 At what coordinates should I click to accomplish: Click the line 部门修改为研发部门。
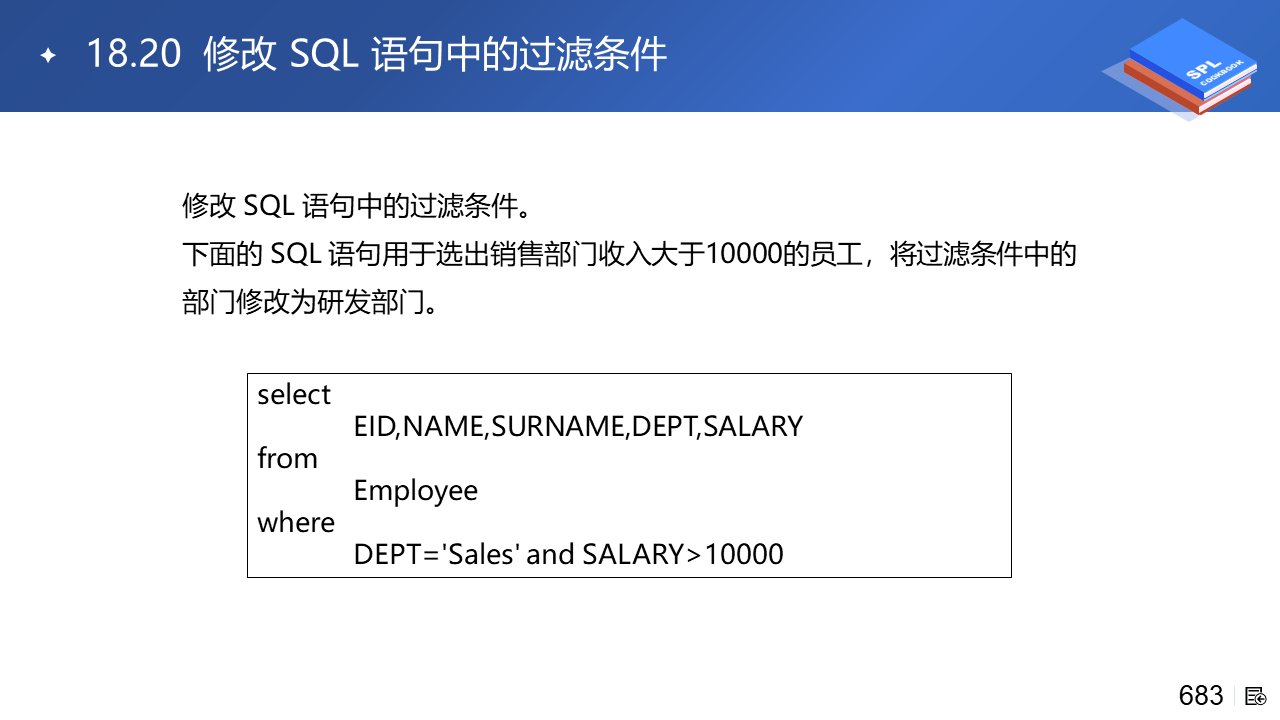(310, 303)
